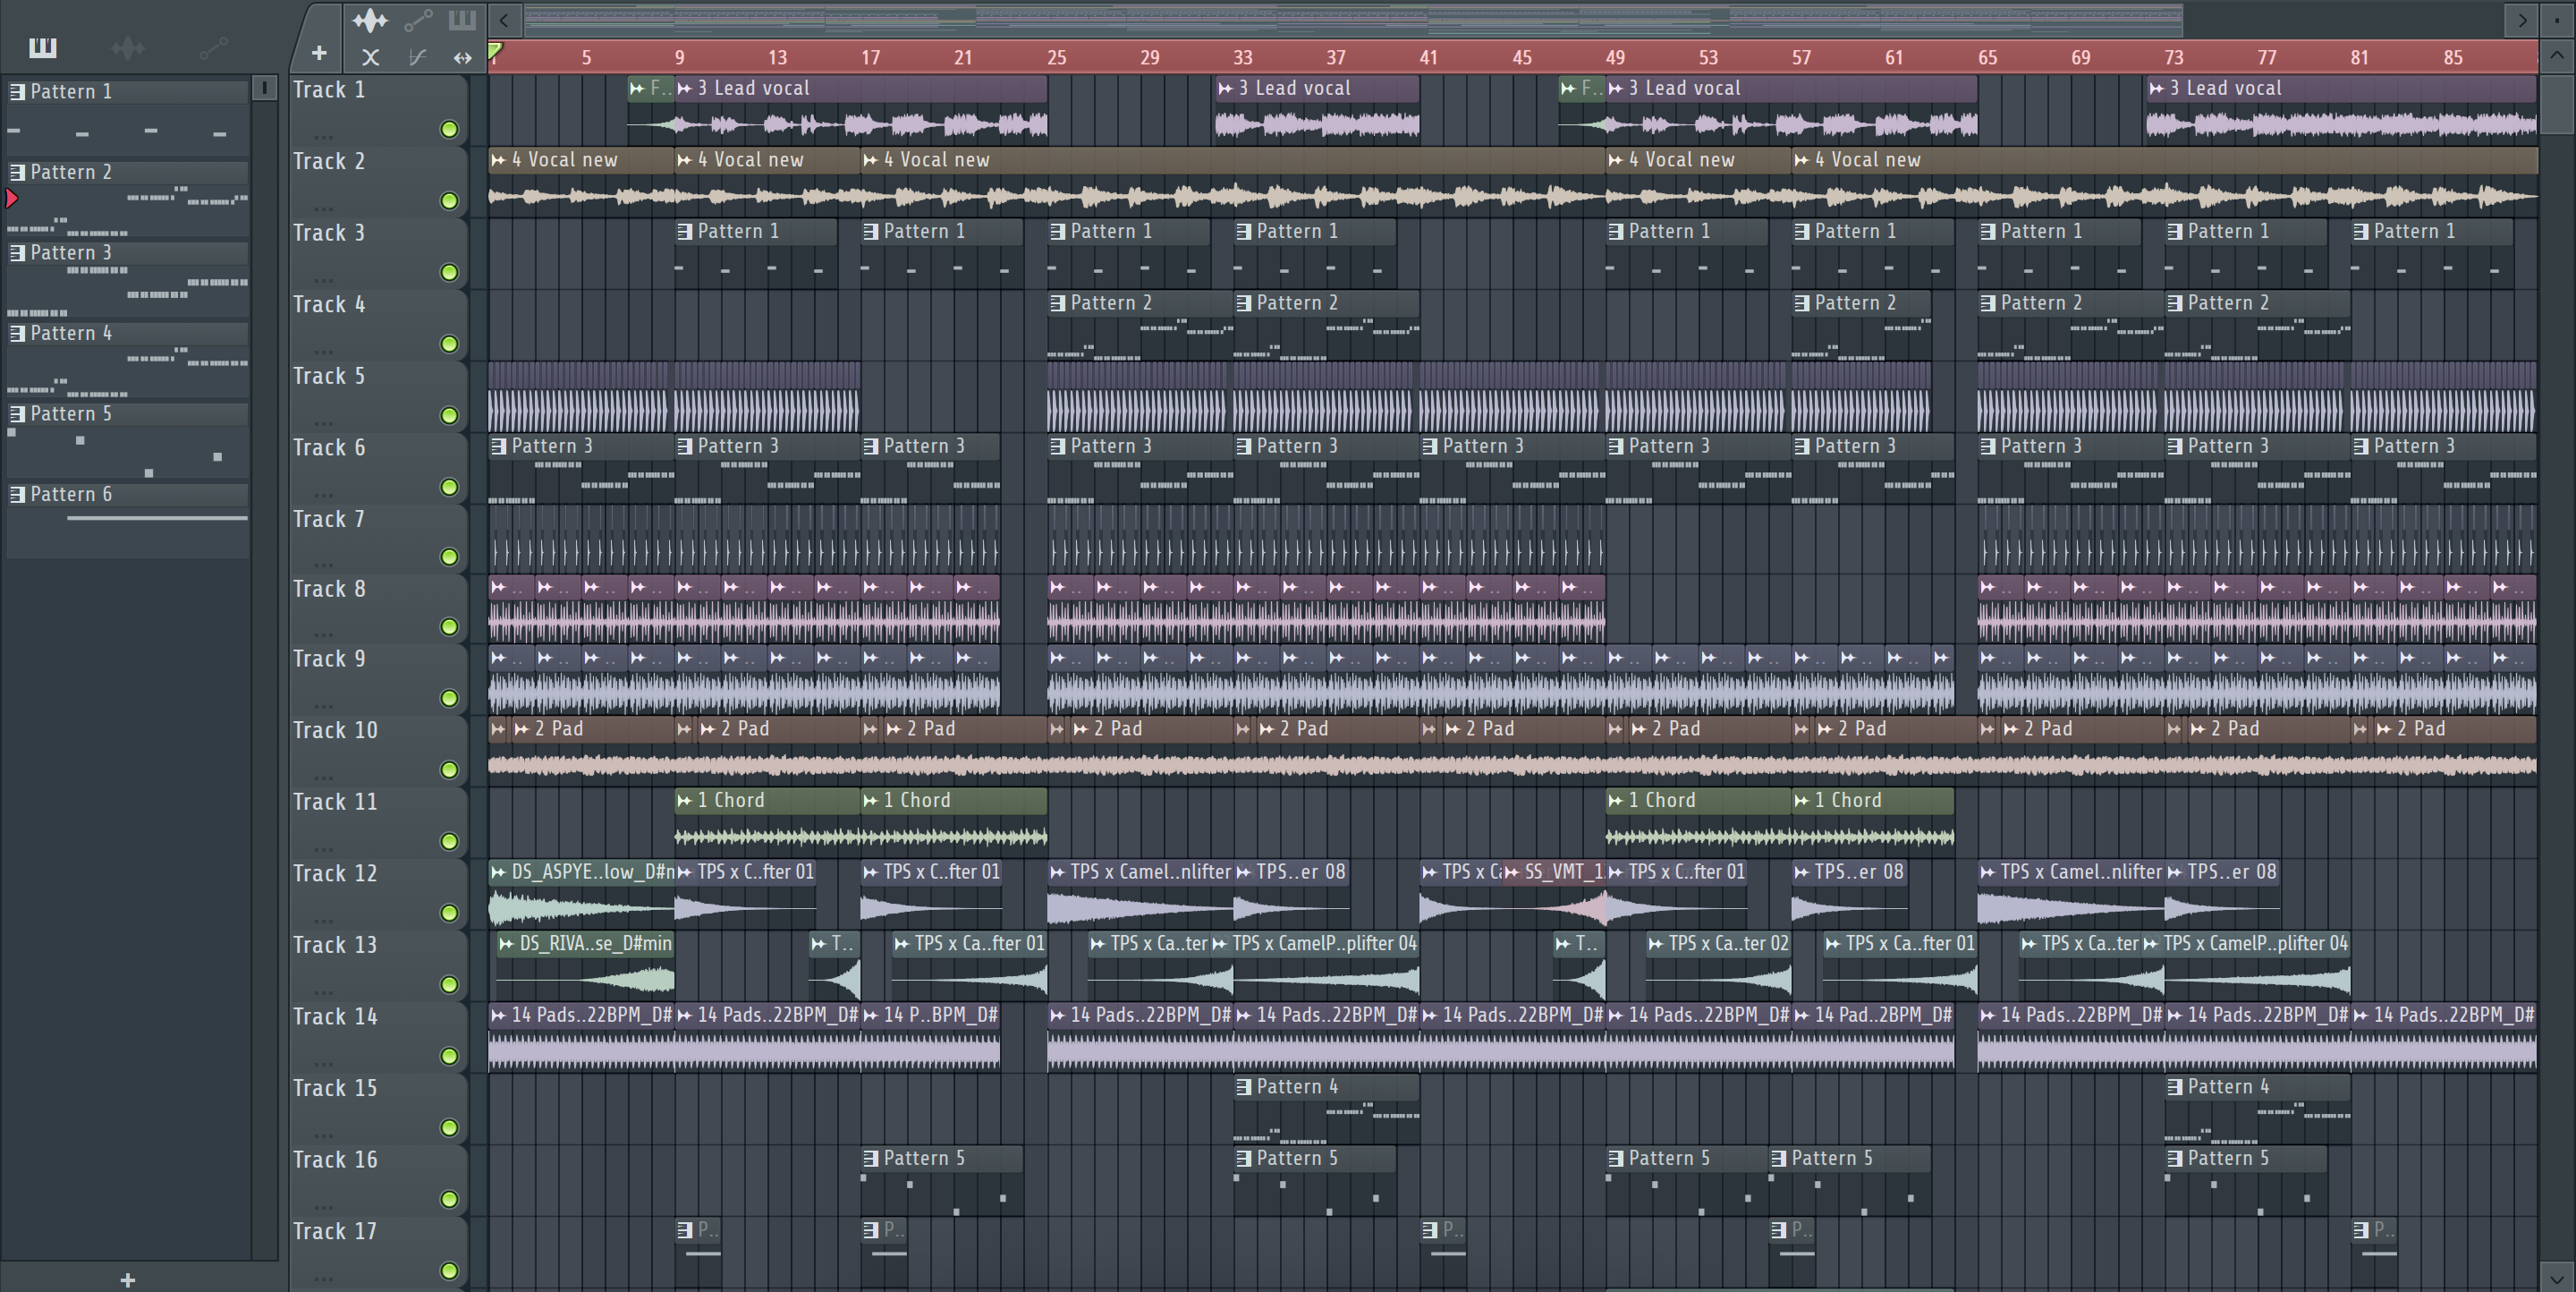Add a new pattern with the picker plus
Image resolution: width=2576 pixels, height=1292 pixels.
[x=127, y=1279]
